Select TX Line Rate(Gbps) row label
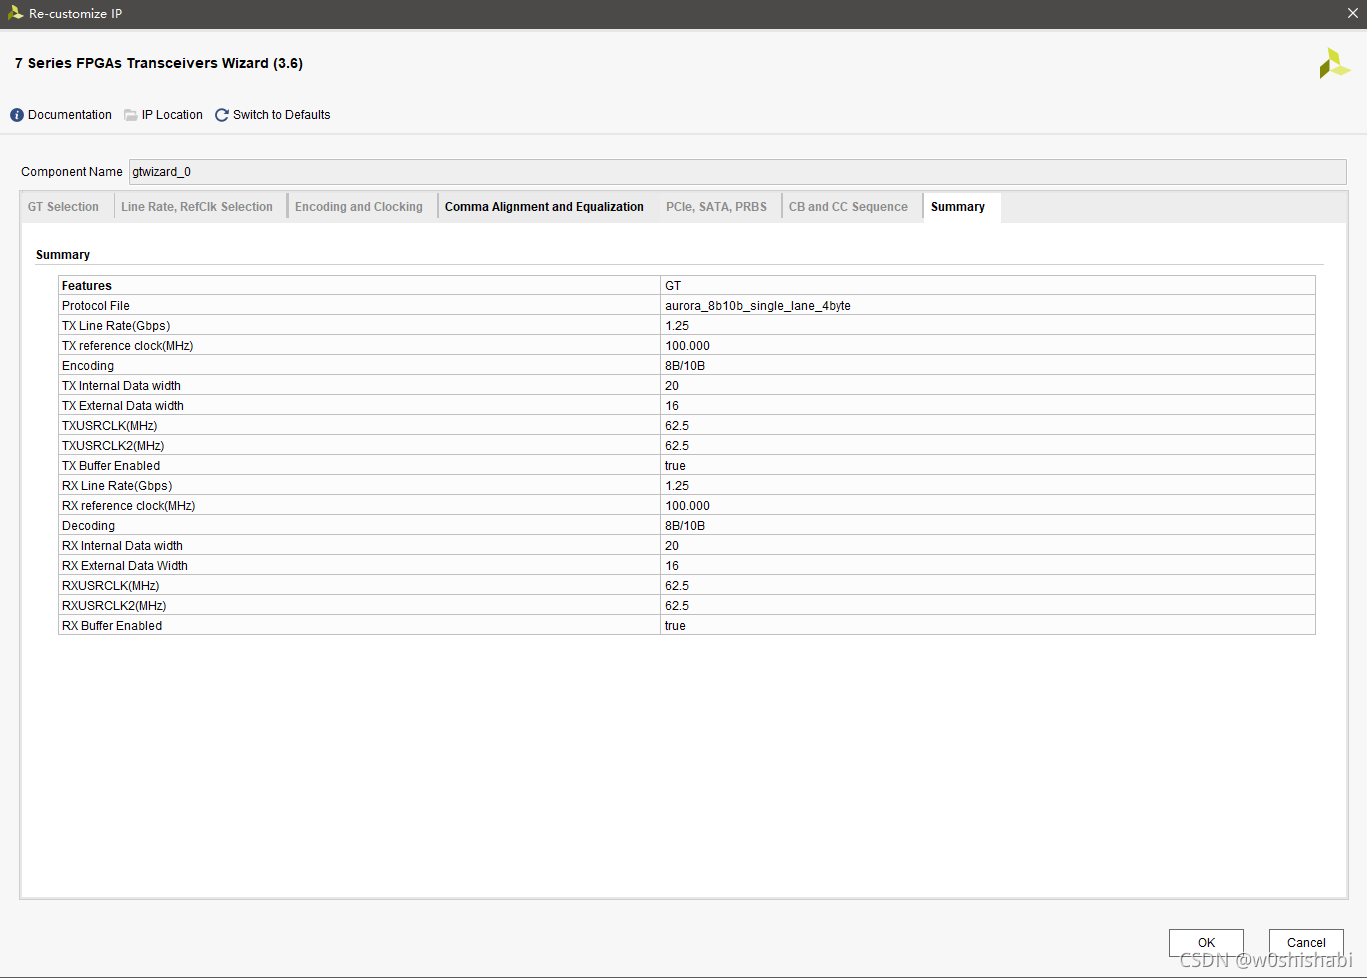 click(x=116, y=326)
